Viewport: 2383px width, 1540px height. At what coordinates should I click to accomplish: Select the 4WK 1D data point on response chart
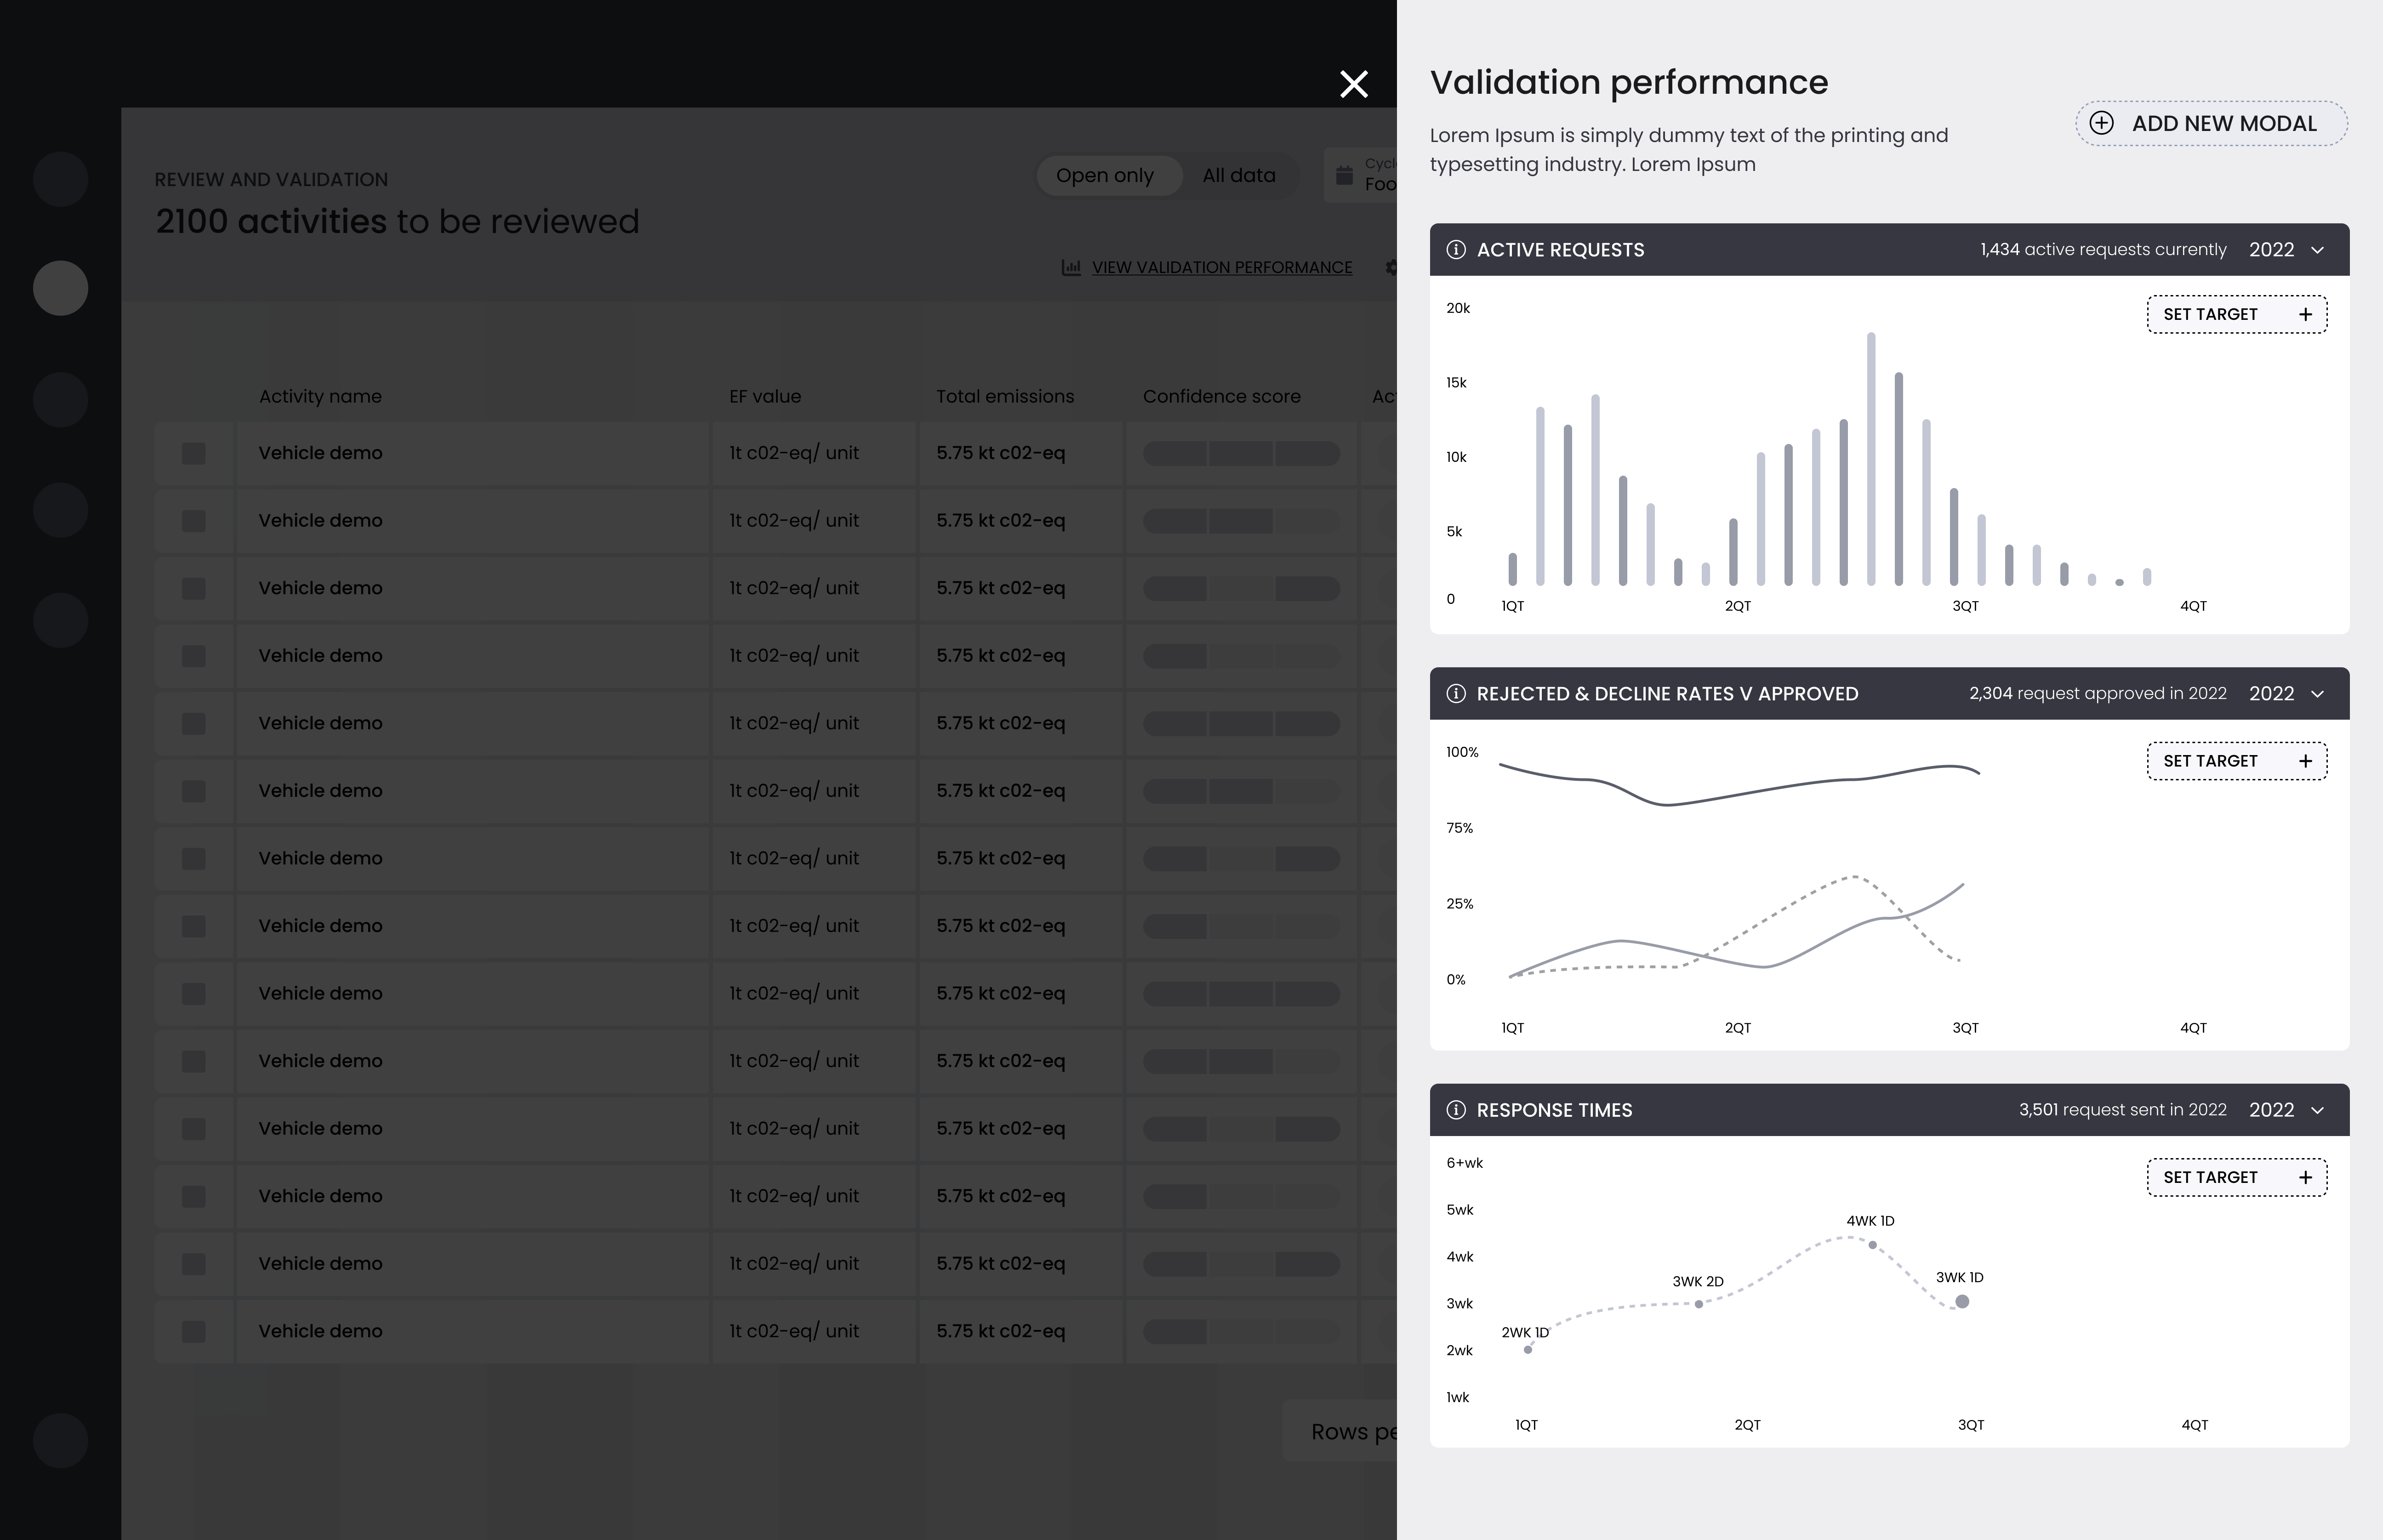click(x=1873, y=1245)
